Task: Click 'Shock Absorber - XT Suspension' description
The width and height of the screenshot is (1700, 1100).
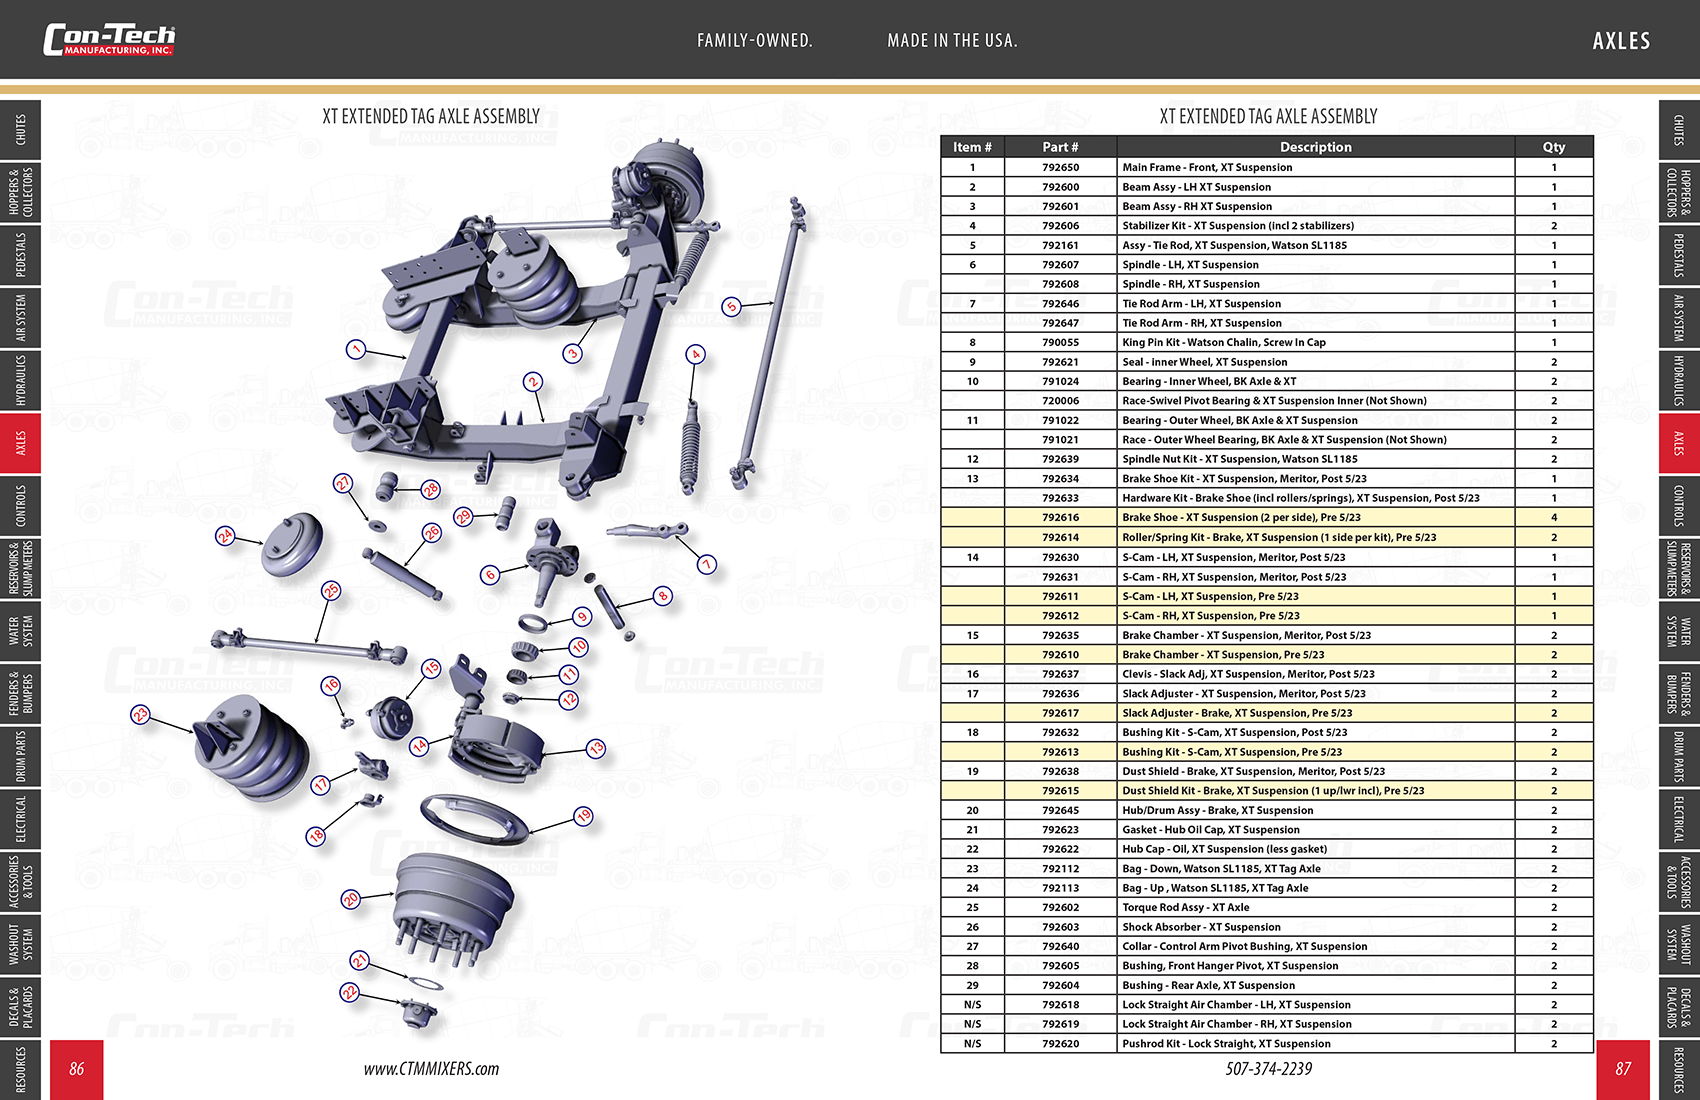Action: (1202, 927)
